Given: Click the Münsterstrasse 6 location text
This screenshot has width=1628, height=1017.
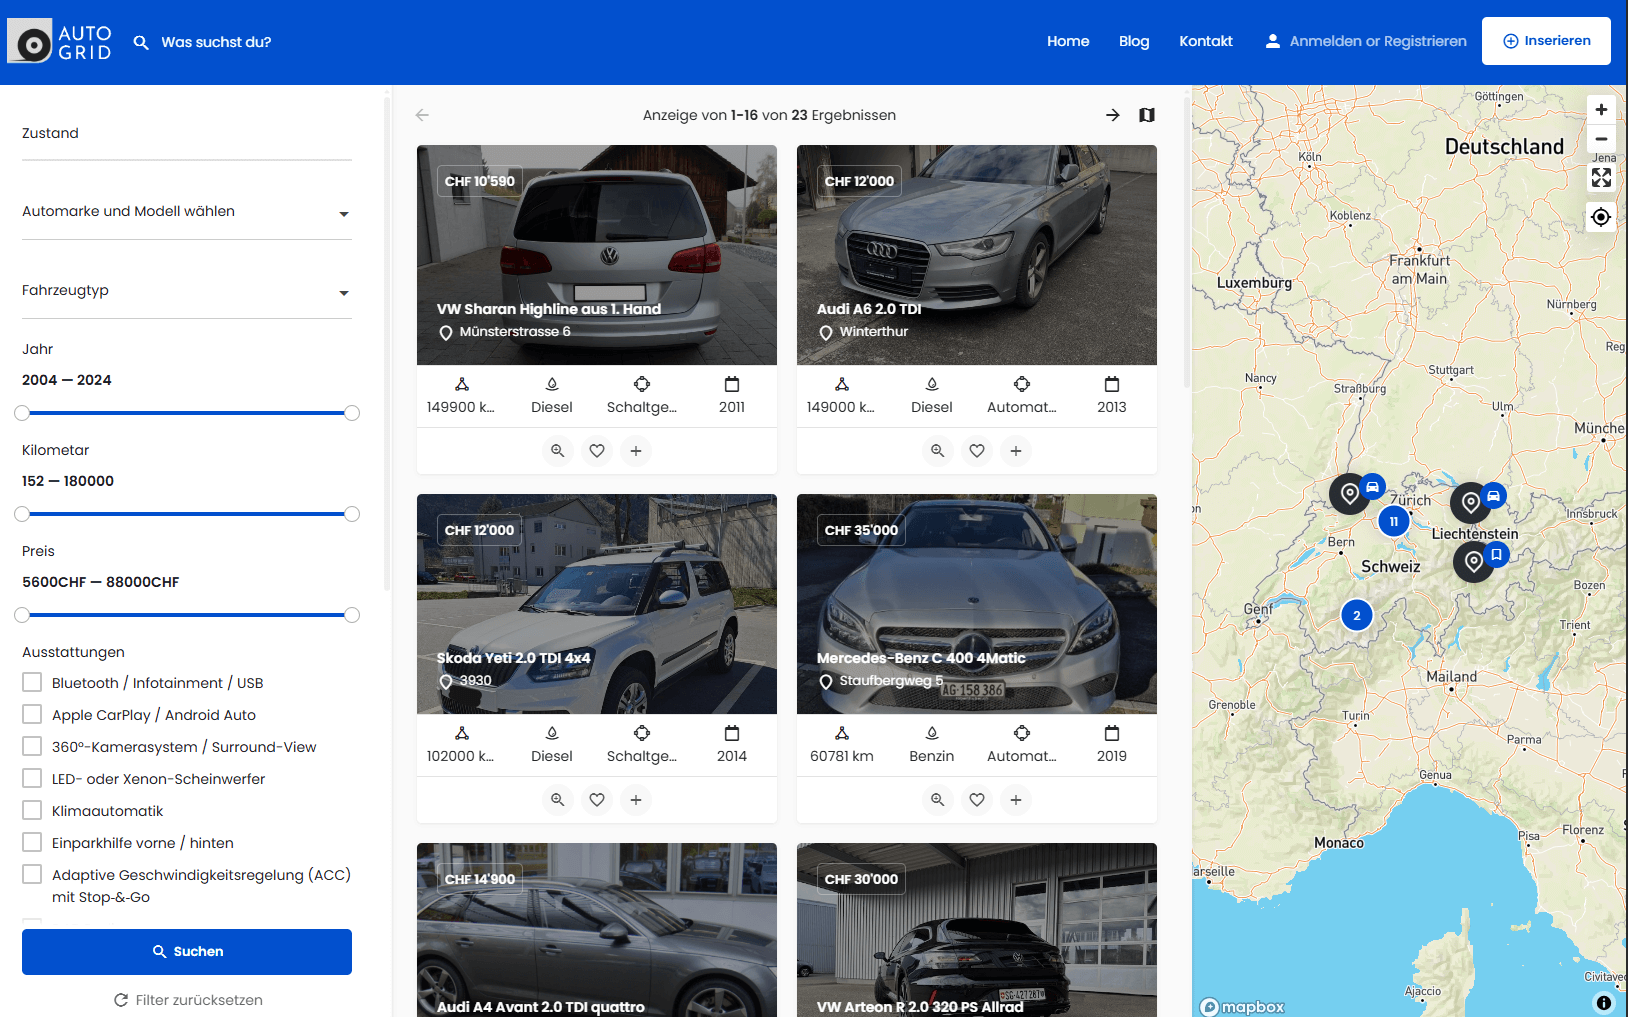Looking at the screenshot, I should [515, 332].
